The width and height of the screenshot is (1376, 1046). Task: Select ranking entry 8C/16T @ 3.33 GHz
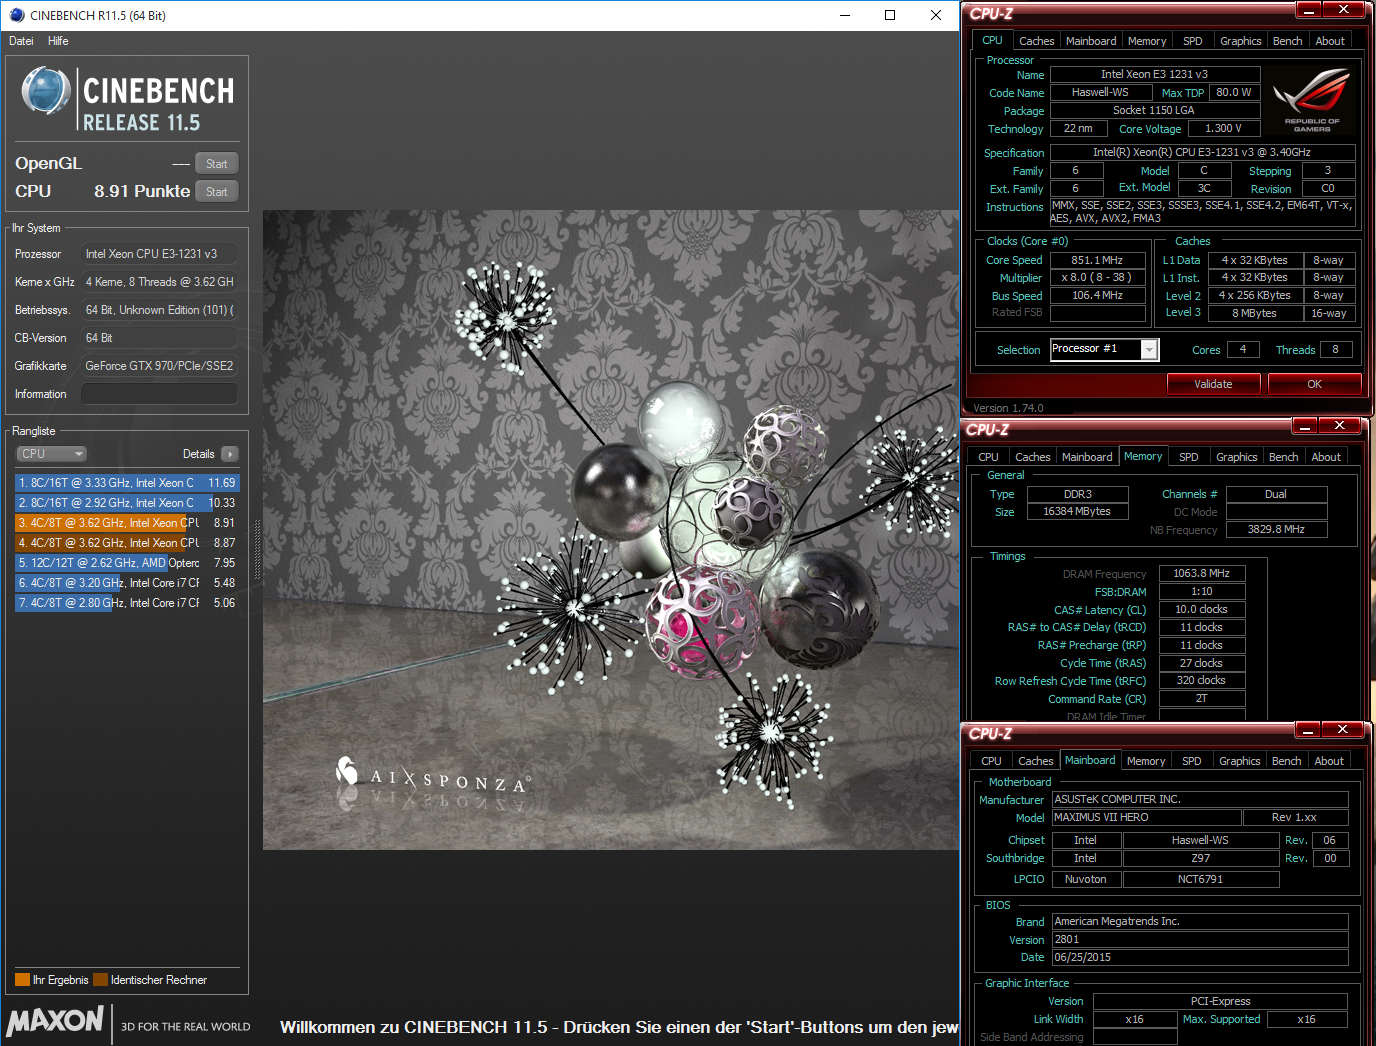(x=127, y=483)
